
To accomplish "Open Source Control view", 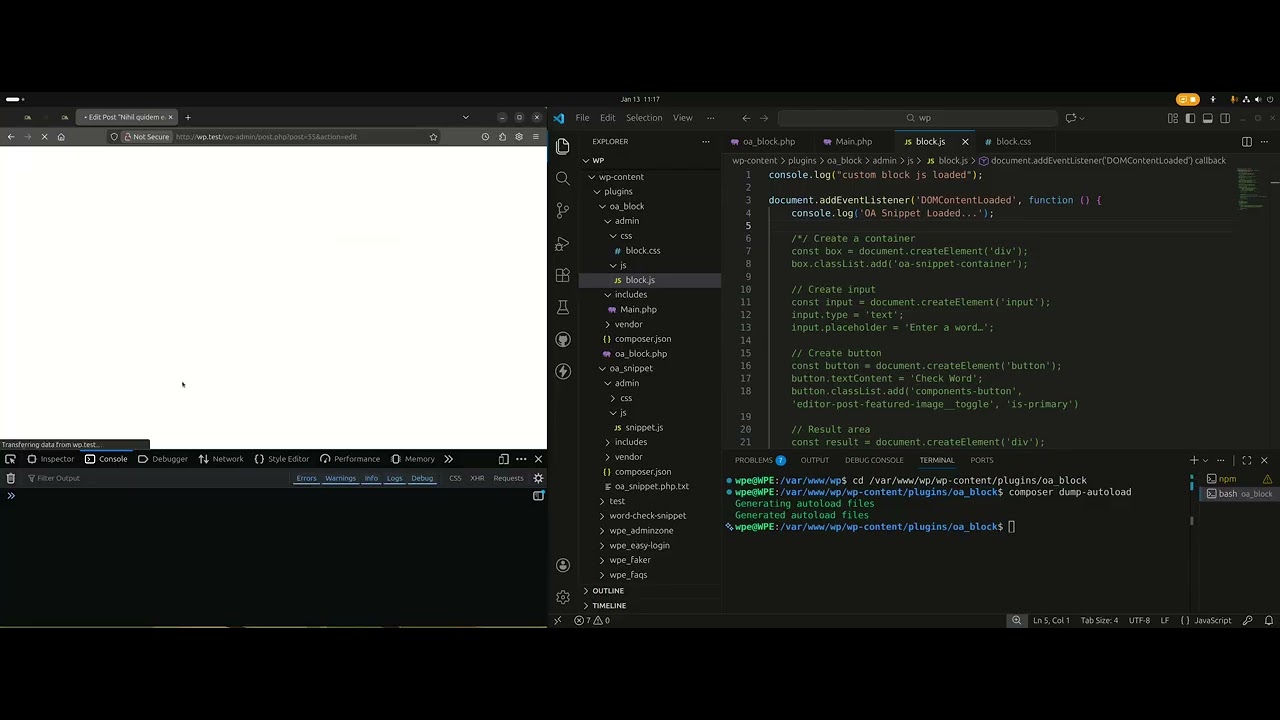I will [562, 211].
